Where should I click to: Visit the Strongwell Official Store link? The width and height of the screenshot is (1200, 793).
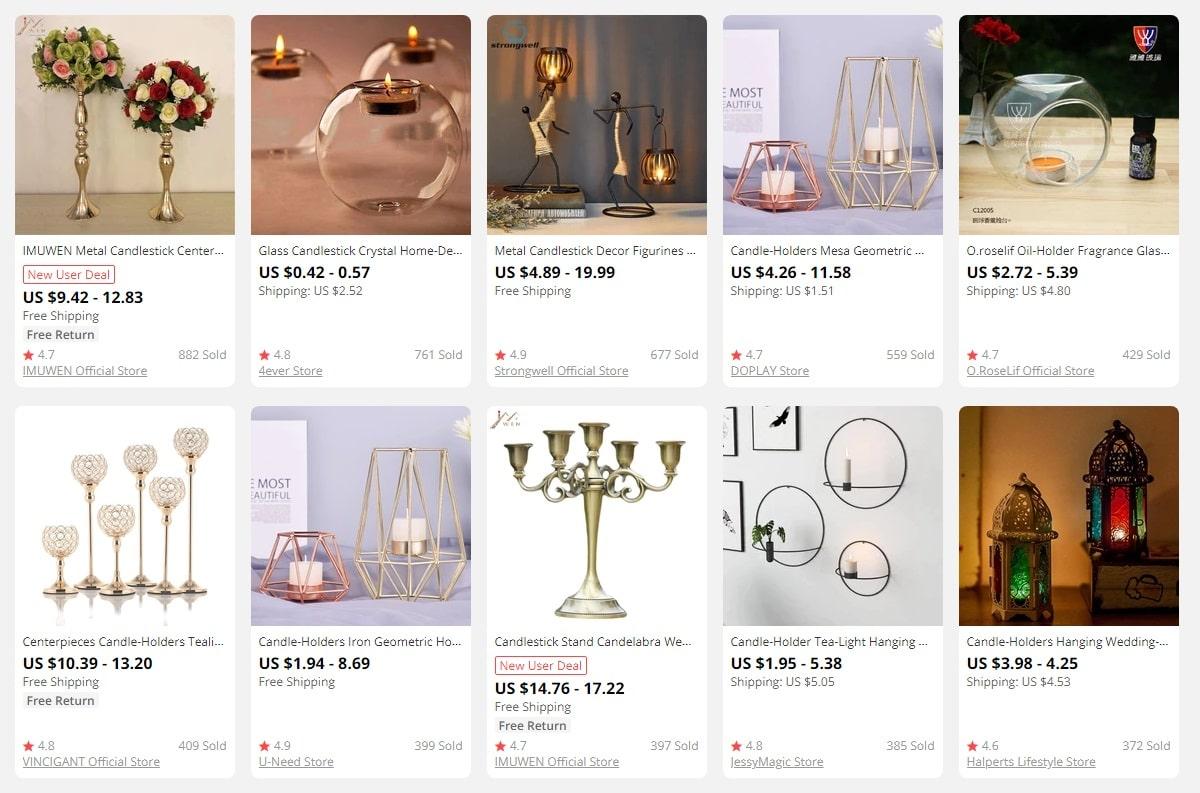click(561, 371)
